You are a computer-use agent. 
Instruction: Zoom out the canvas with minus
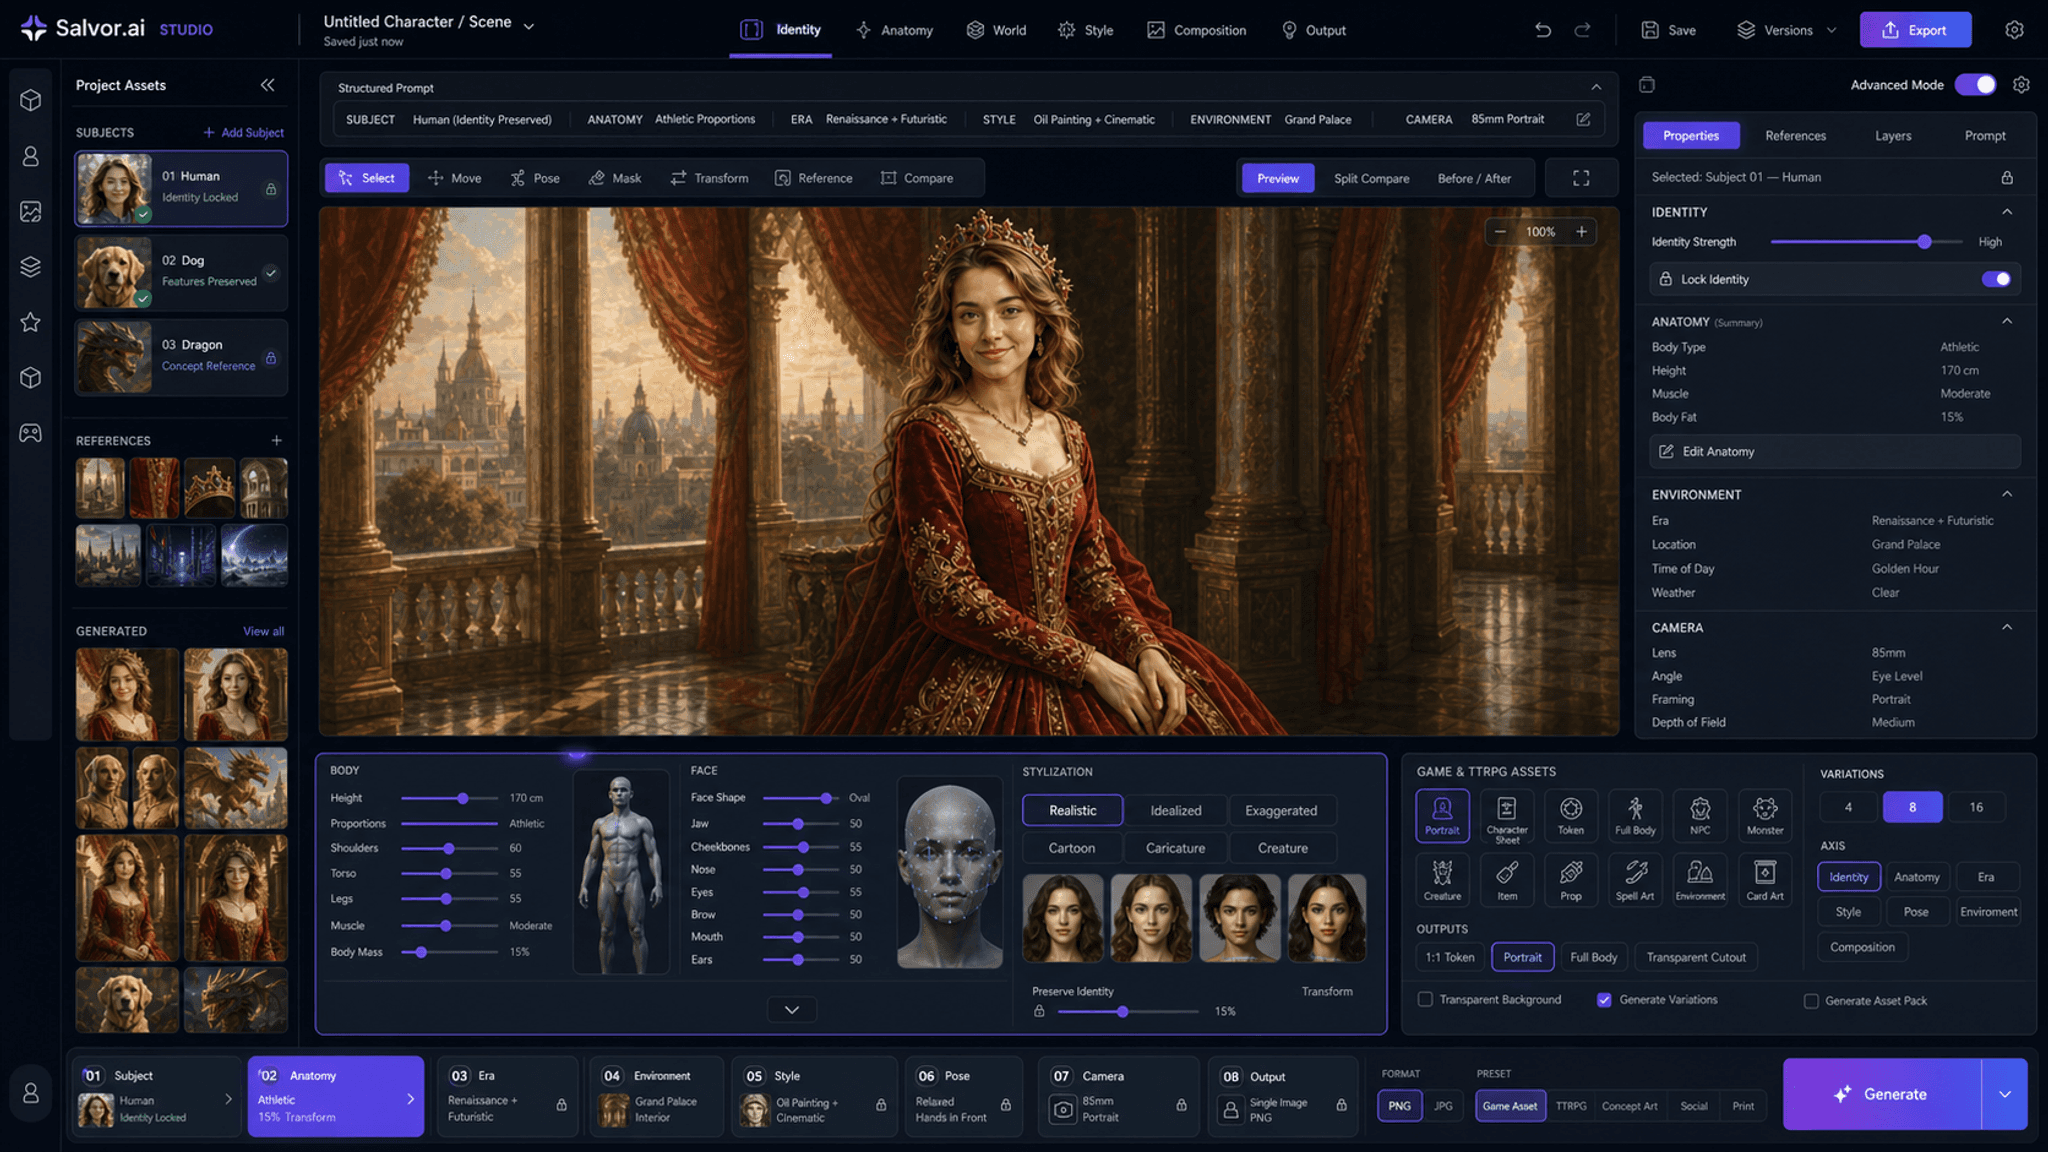click(x=1500, y=232)
